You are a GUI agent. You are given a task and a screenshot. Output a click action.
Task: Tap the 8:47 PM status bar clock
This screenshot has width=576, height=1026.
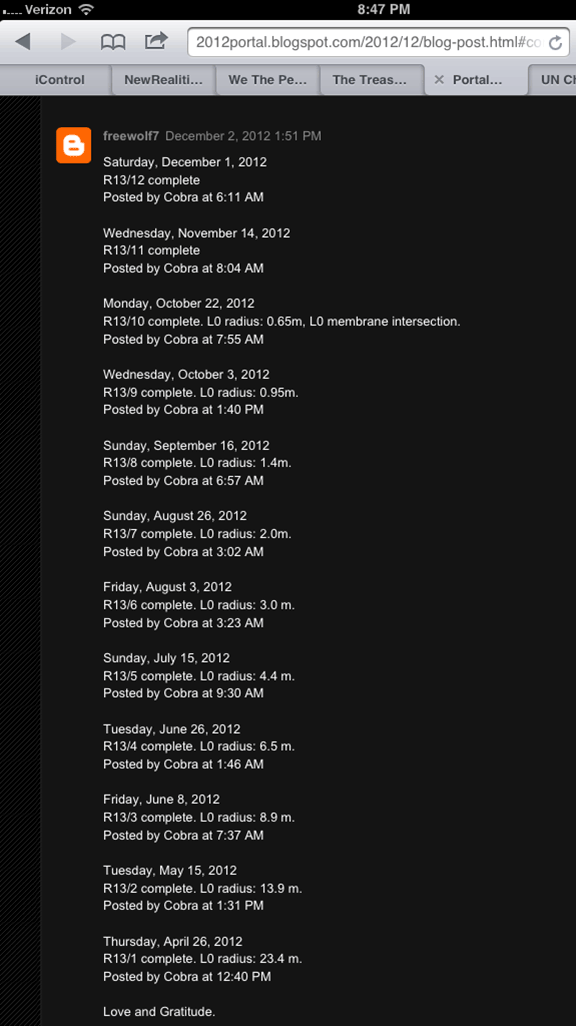384,9
